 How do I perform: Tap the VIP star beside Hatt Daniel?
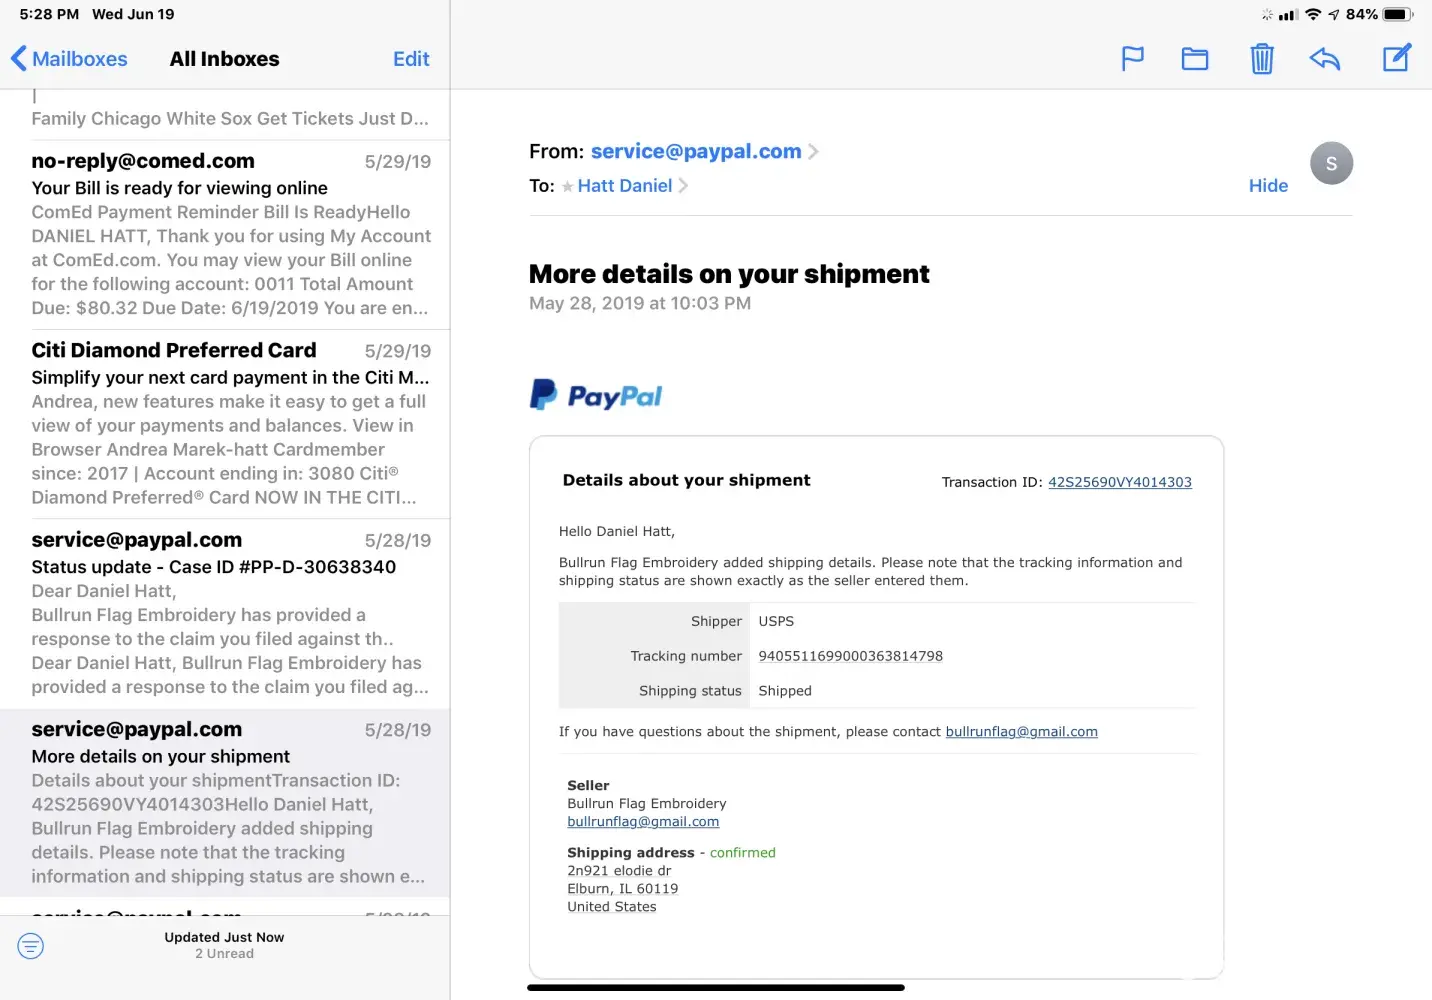pos(567,186)
